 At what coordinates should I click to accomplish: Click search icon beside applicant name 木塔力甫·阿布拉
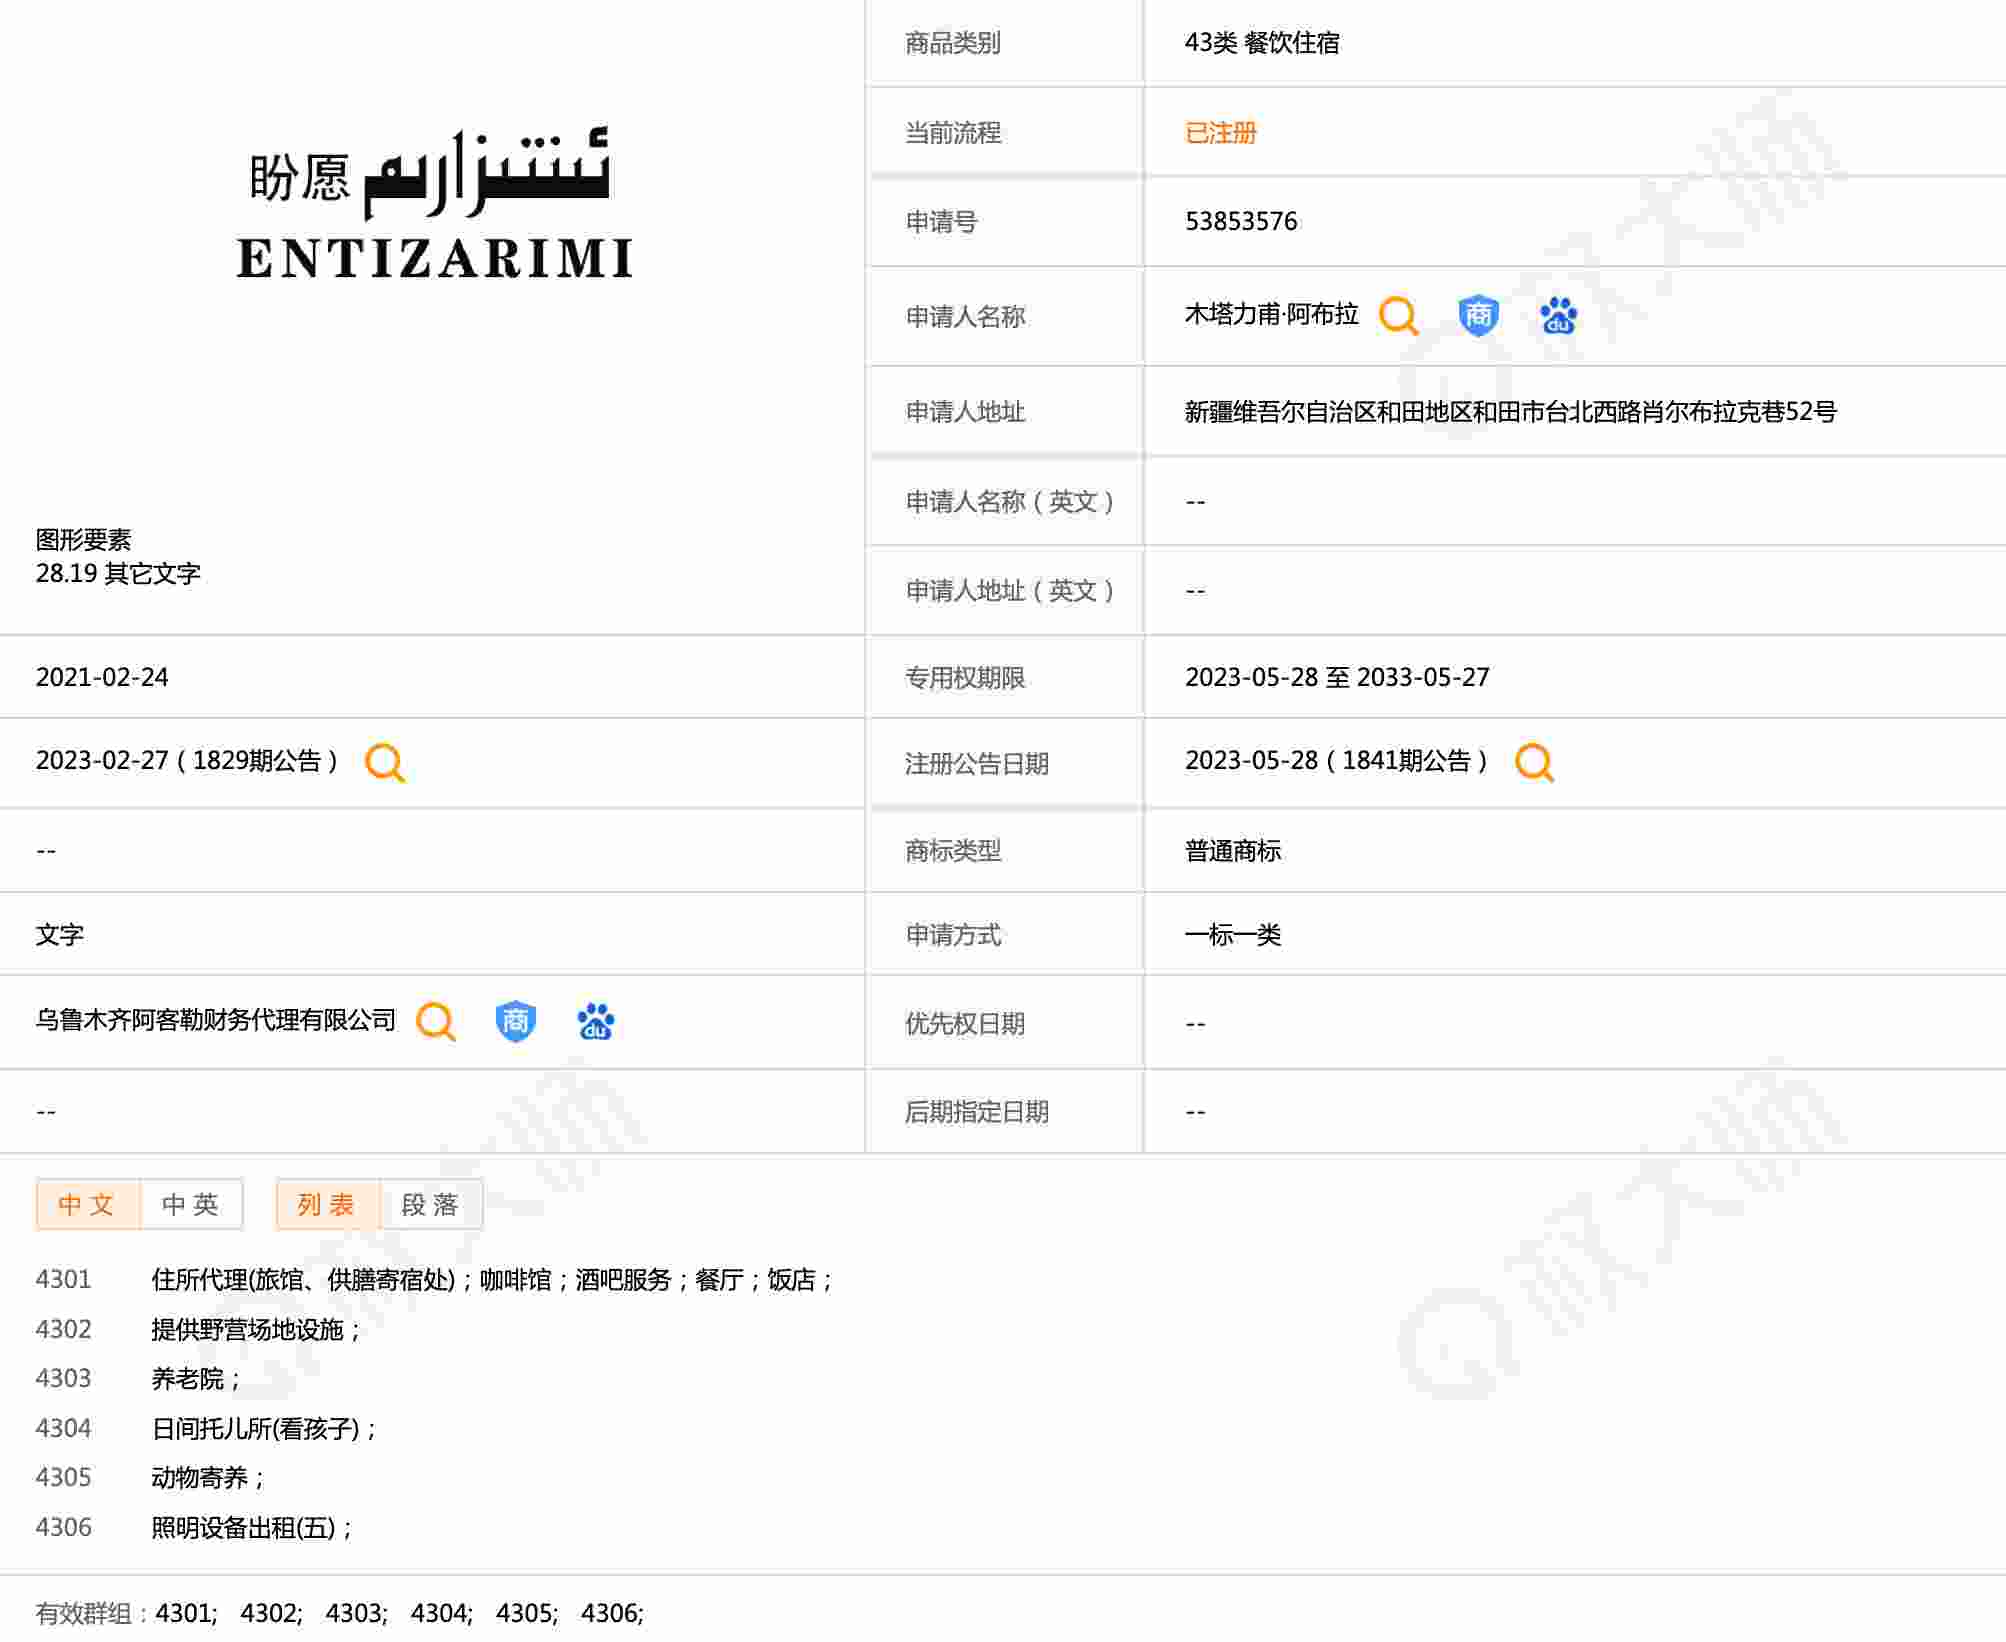(x=1397, y=316)
